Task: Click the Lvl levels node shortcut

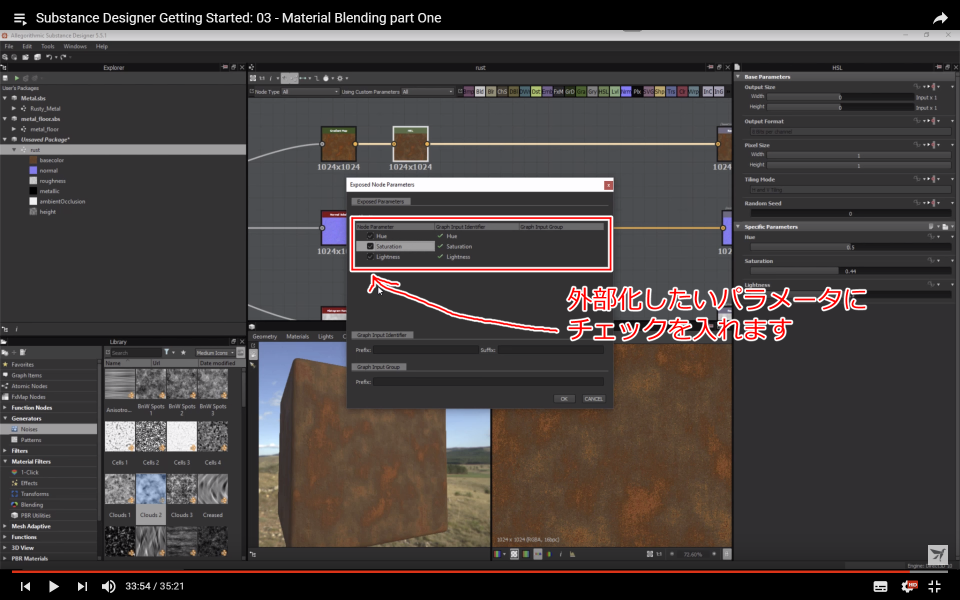Action: (x=615, y=92)
